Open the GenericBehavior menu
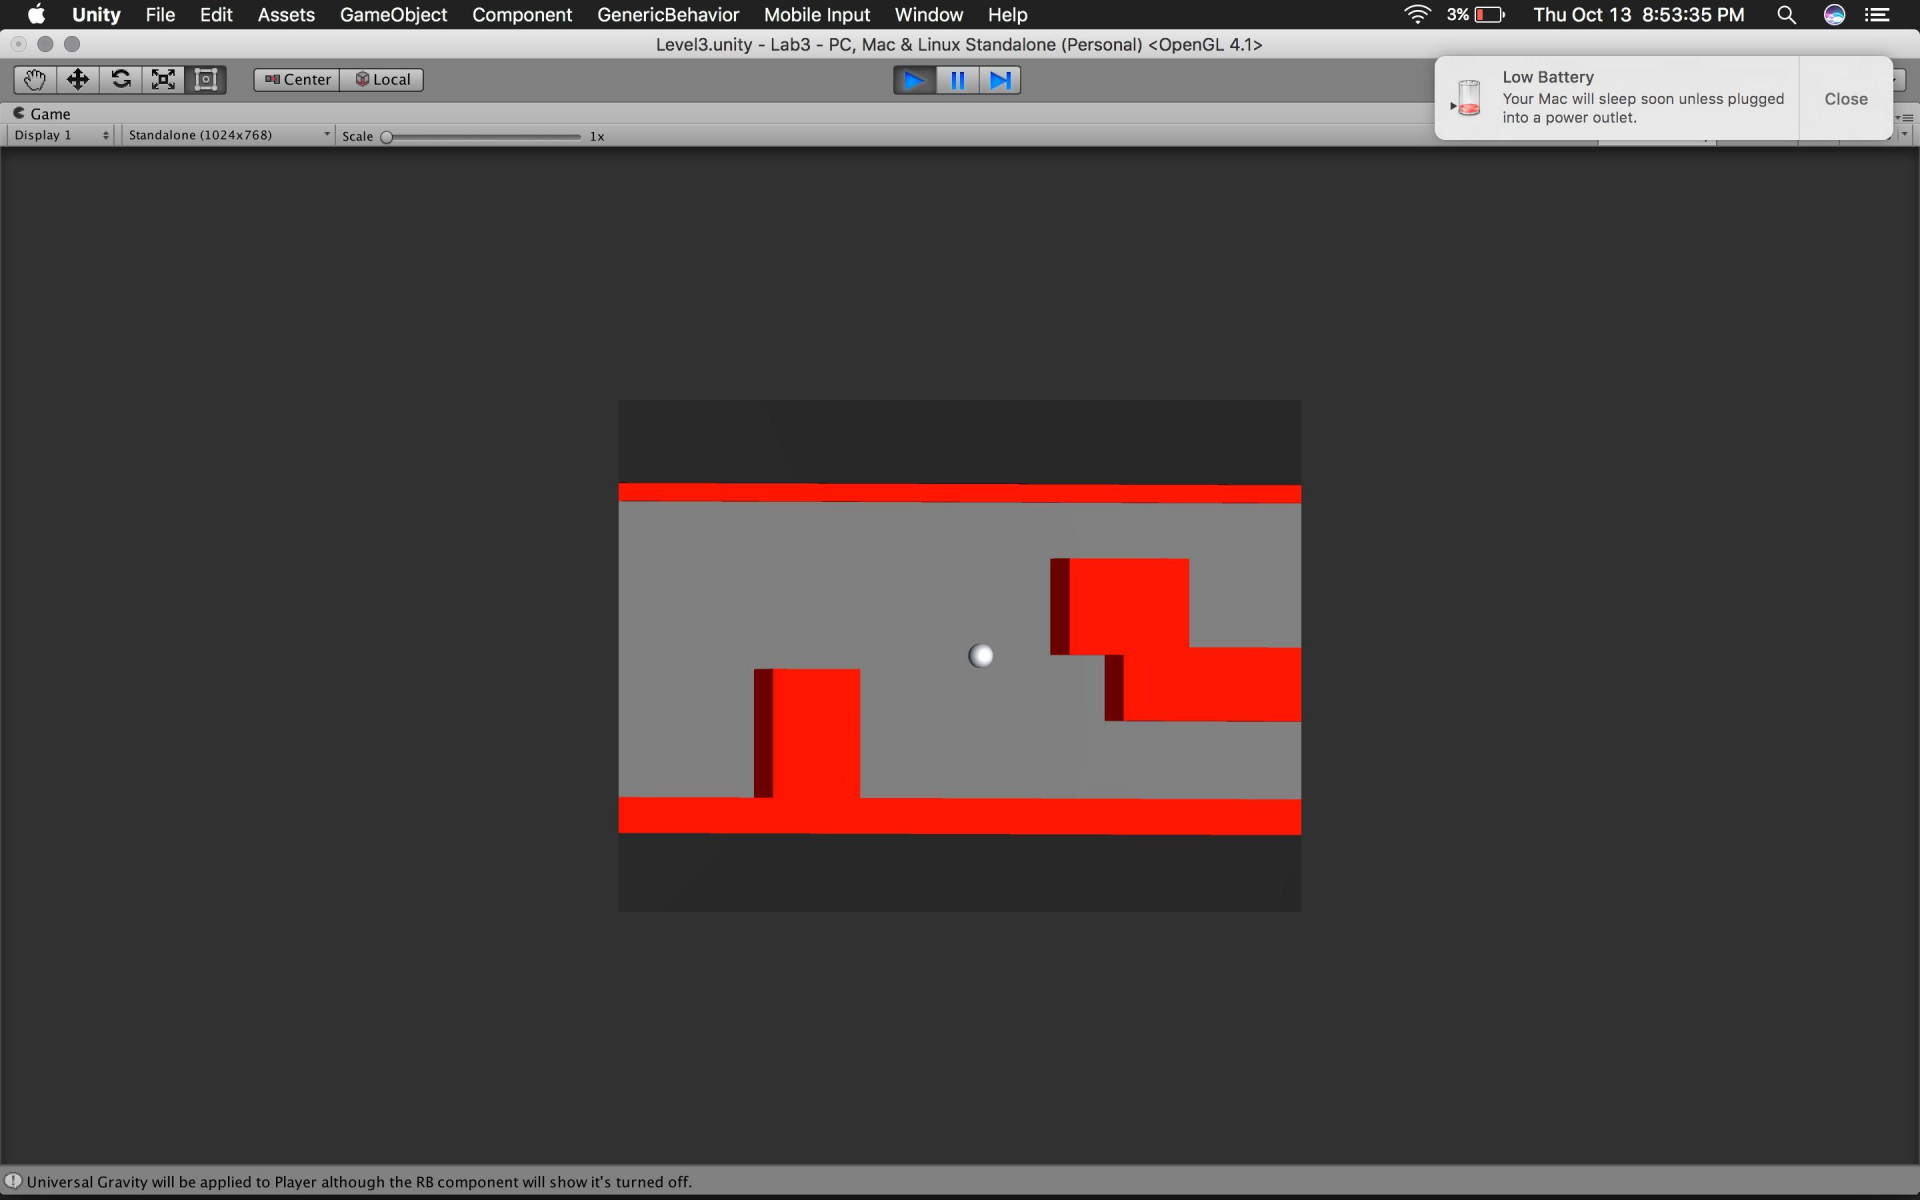This screenshot has height=1200, width=1920. pyautogui.click(x=668, y=15)
